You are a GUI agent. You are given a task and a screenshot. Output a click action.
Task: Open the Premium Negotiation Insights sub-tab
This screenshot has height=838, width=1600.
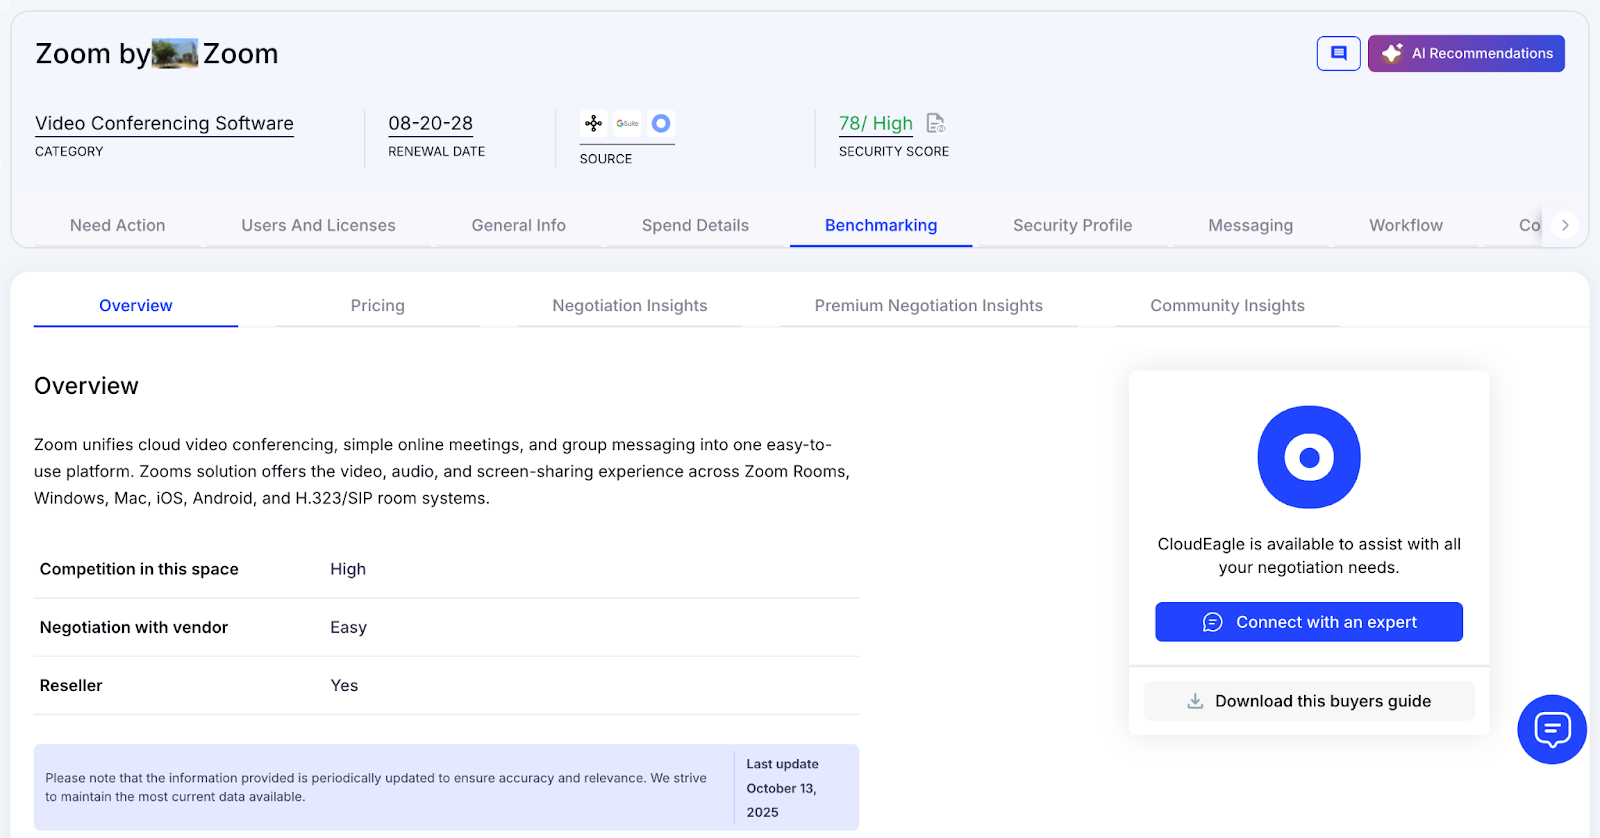[929, 305]
